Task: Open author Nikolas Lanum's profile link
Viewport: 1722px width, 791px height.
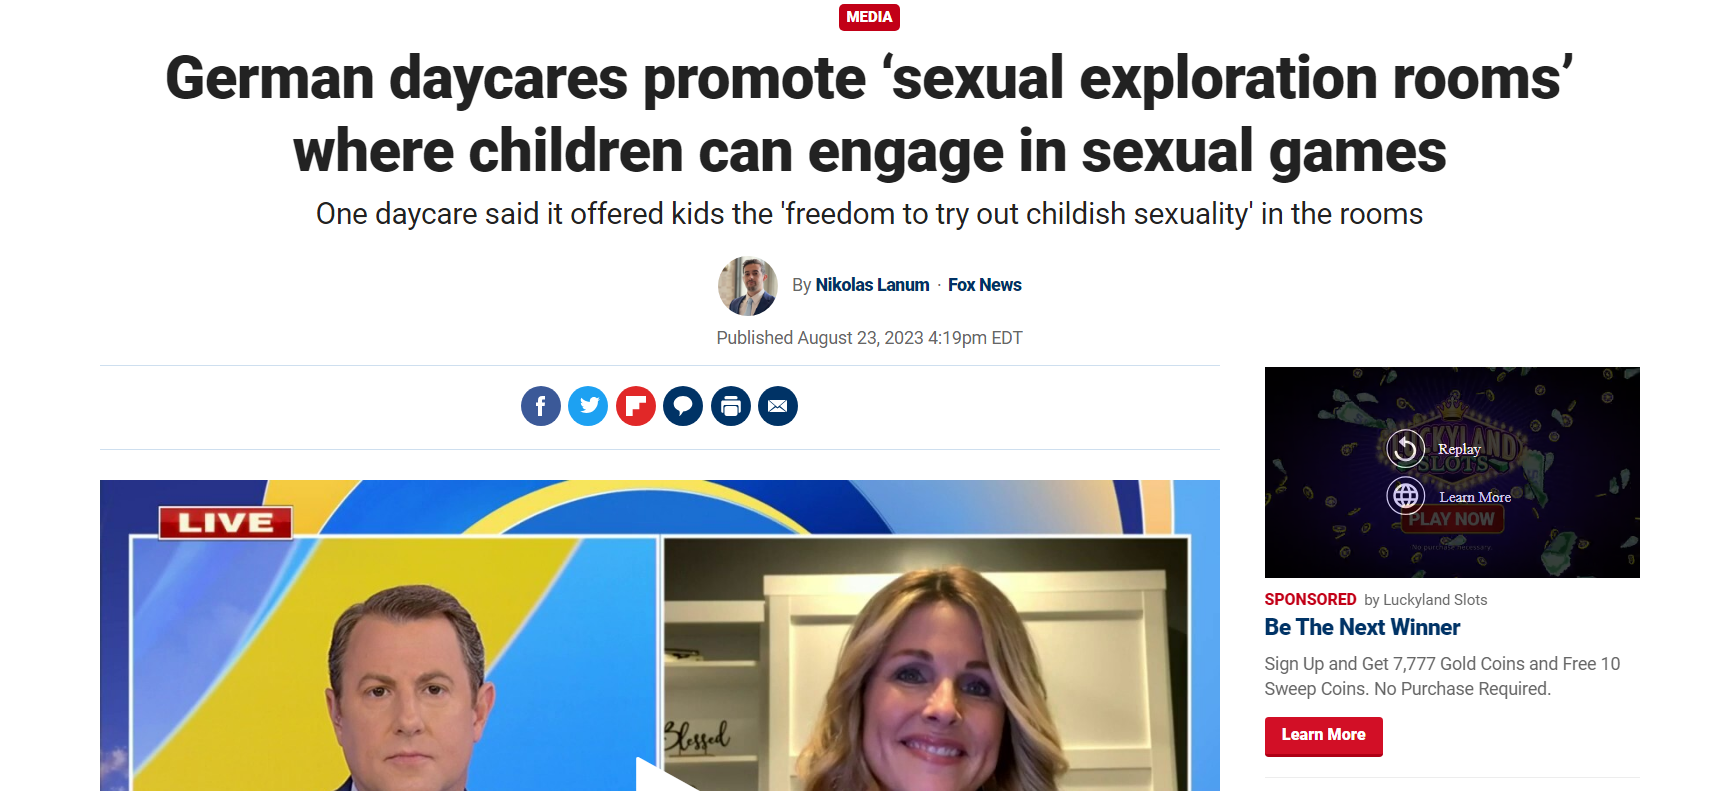Action: (x=872, y=285)
